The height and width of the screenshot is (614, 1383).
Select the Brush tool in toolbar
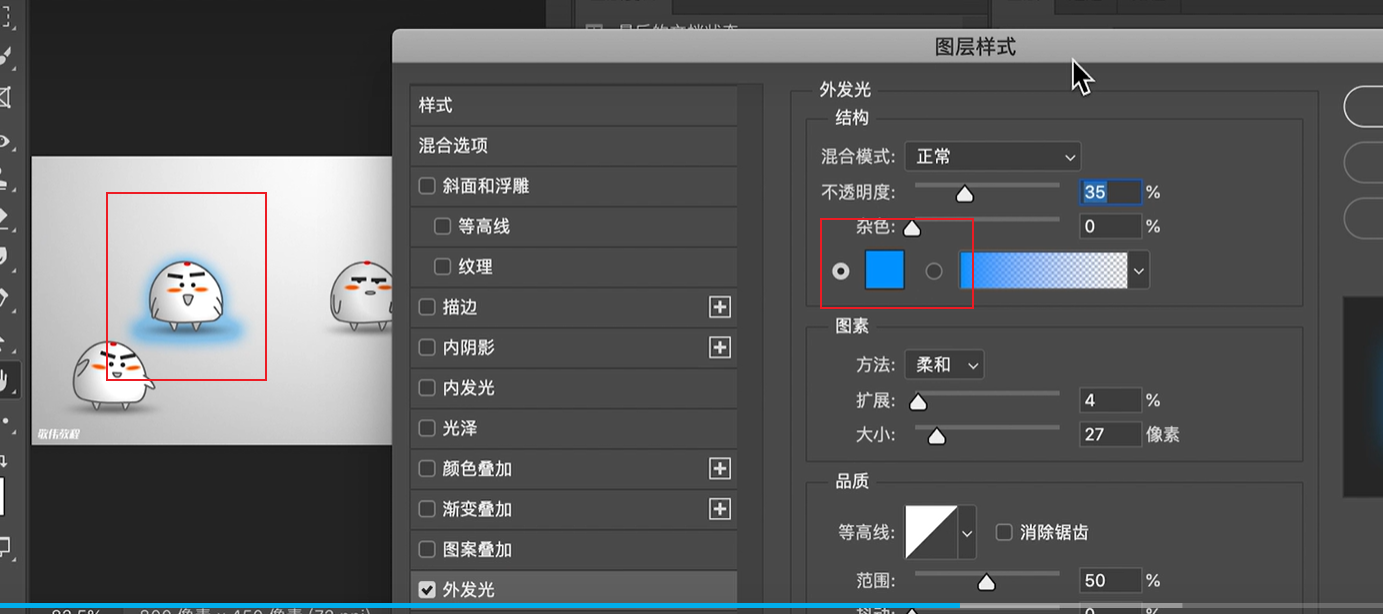5,55
